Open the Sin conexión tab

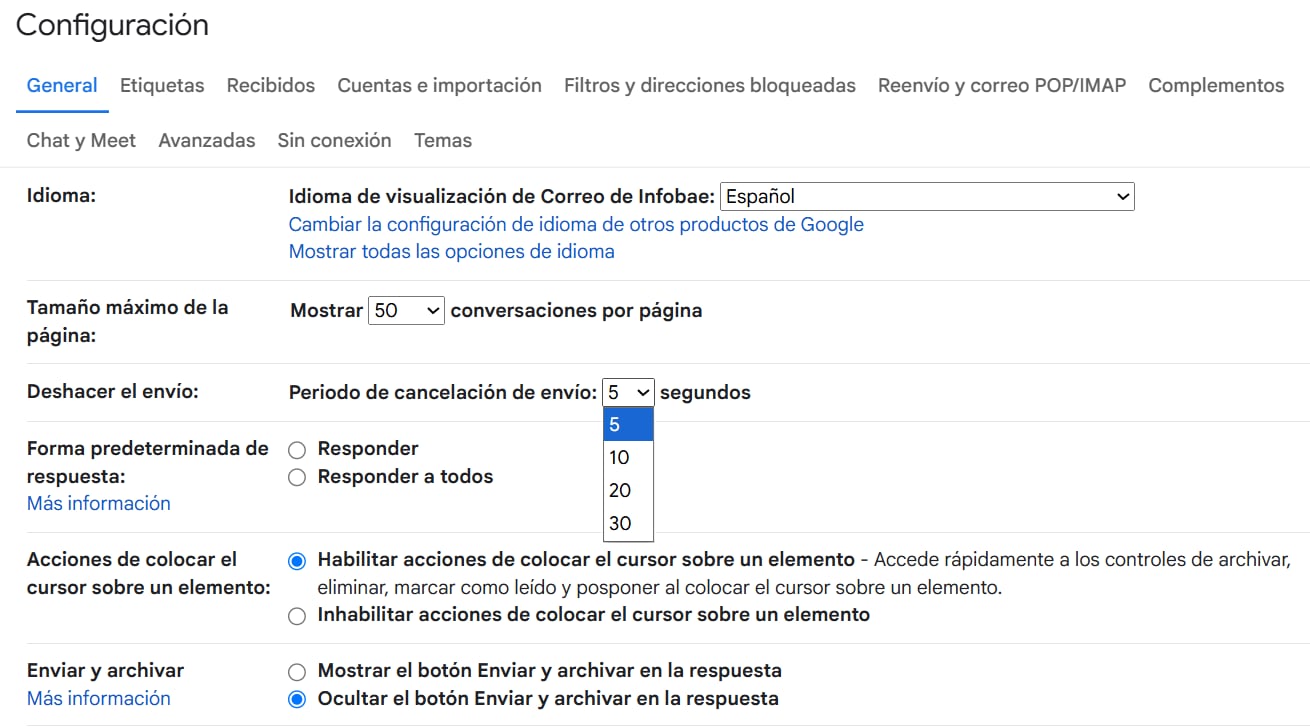[x=335, y=141]
